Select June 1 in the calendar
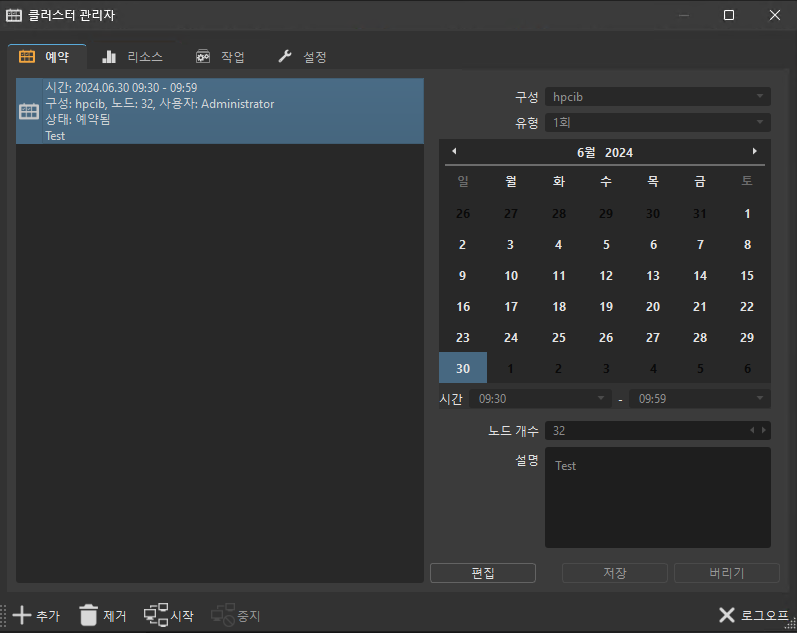Image resolution: width=797 pixels, height=633 pixels. 747,214
